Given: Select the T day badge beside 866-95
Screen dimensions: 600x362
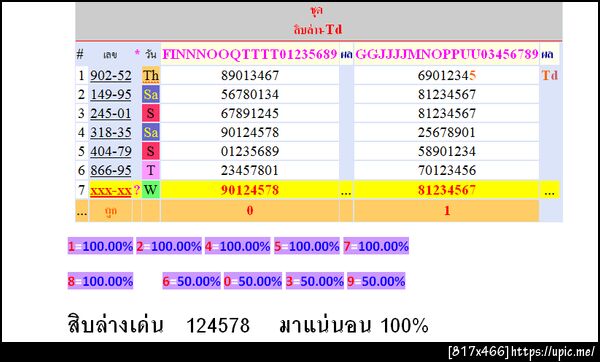Looking at the screenshot, I should point(151,170).
